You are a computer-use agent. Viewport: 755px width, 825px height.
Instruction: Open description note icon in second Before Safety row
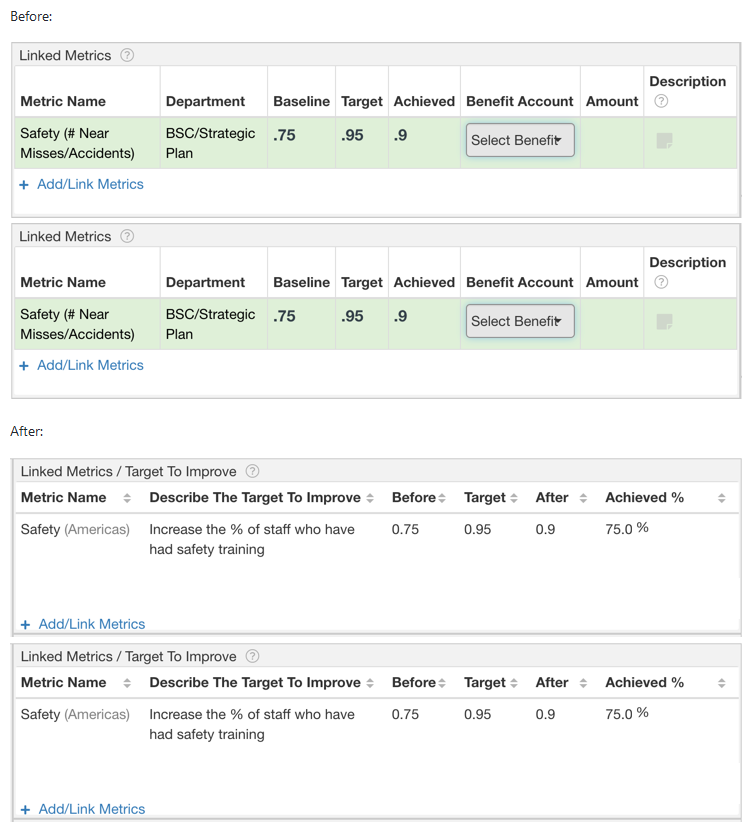point(665,321)
